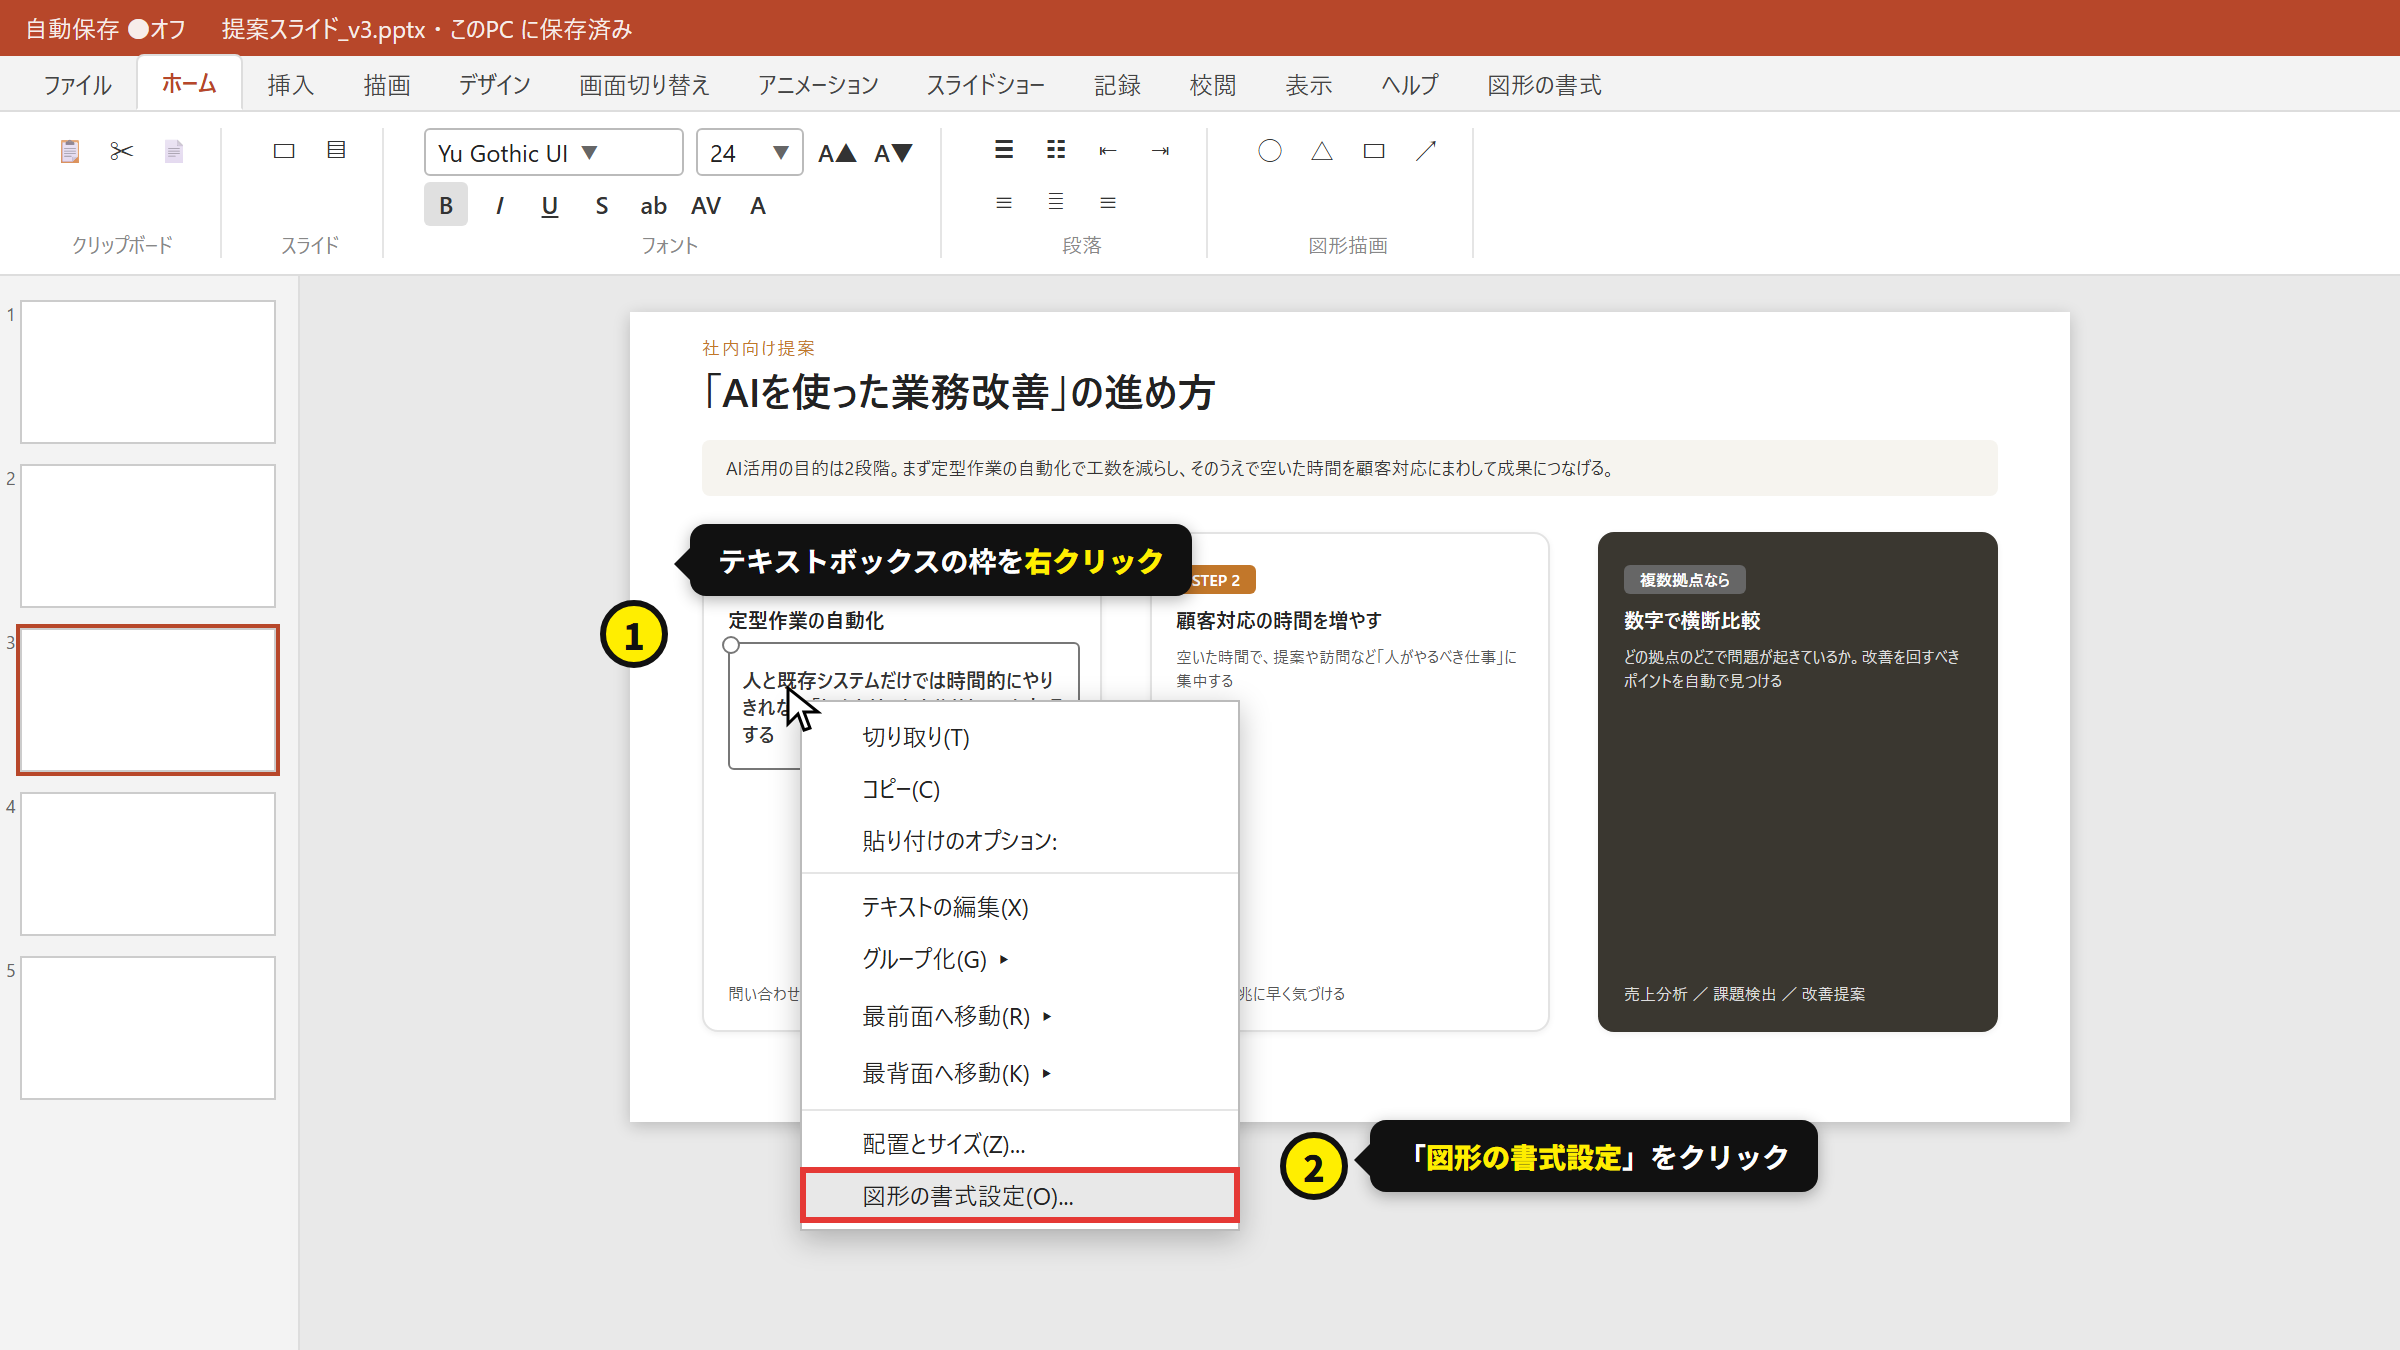The image size is (2400, 1350).
Task: Click the new slide icon
Action: pos(284,151)
